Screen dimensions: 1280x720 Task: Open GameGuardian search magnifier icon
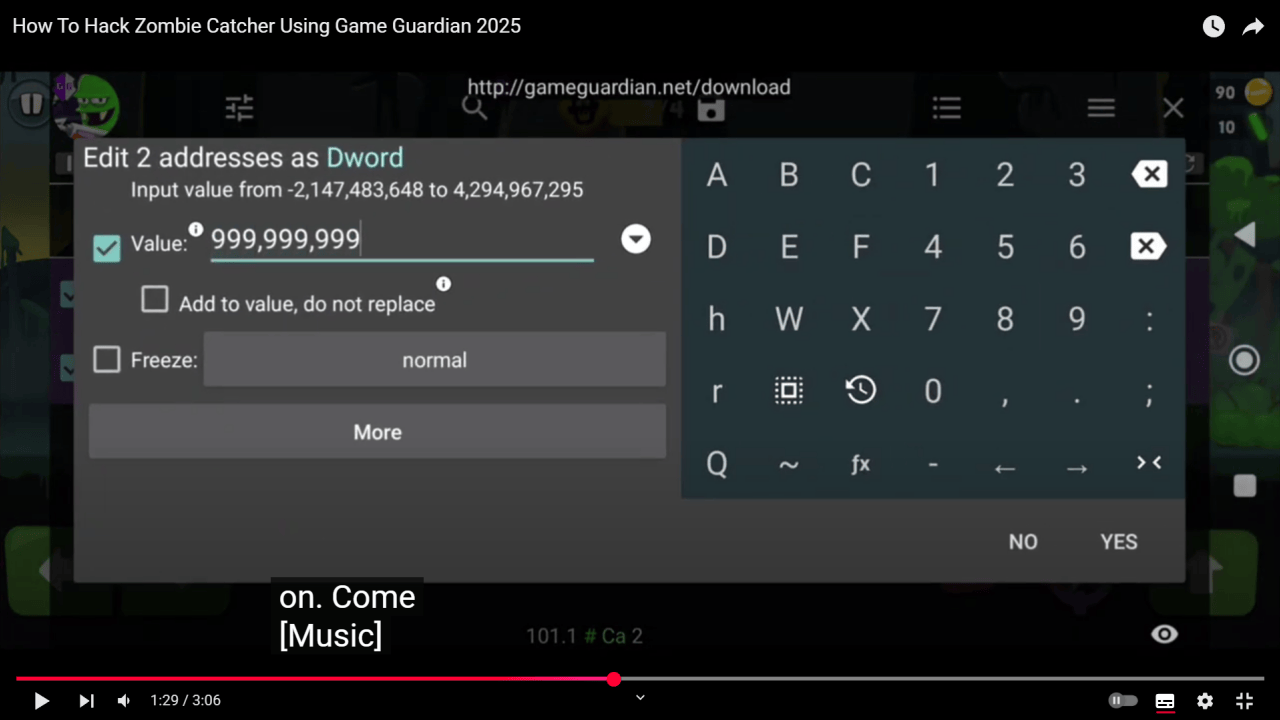coord(474,107)
